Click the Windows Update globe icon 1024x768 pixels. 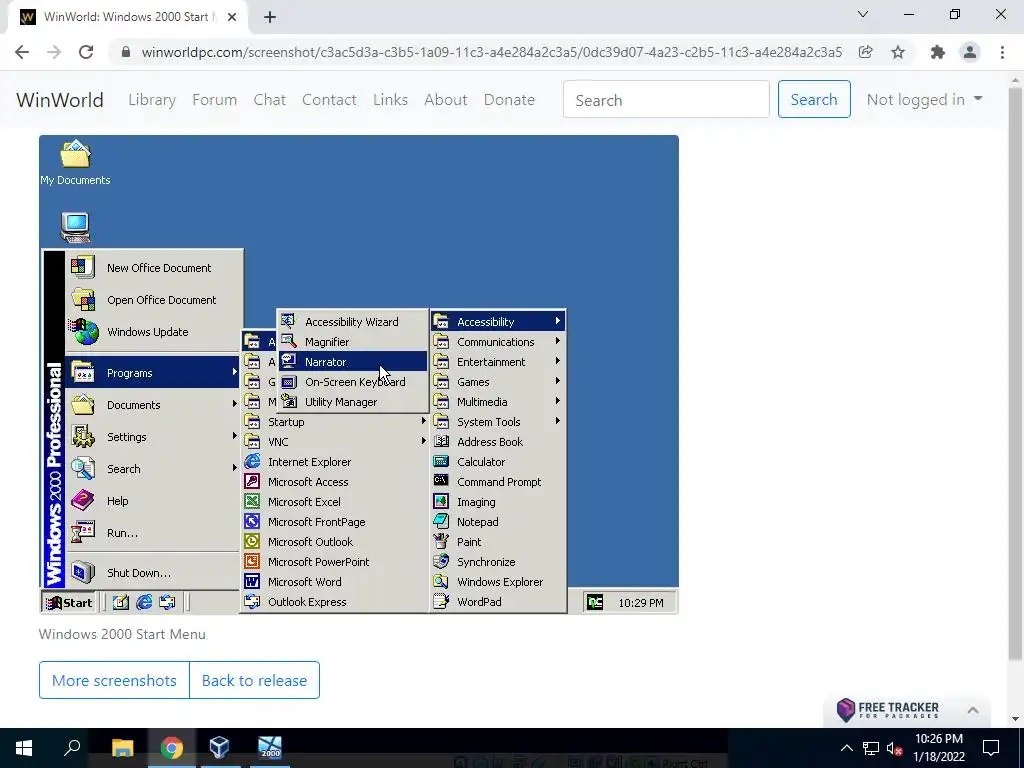84,332
